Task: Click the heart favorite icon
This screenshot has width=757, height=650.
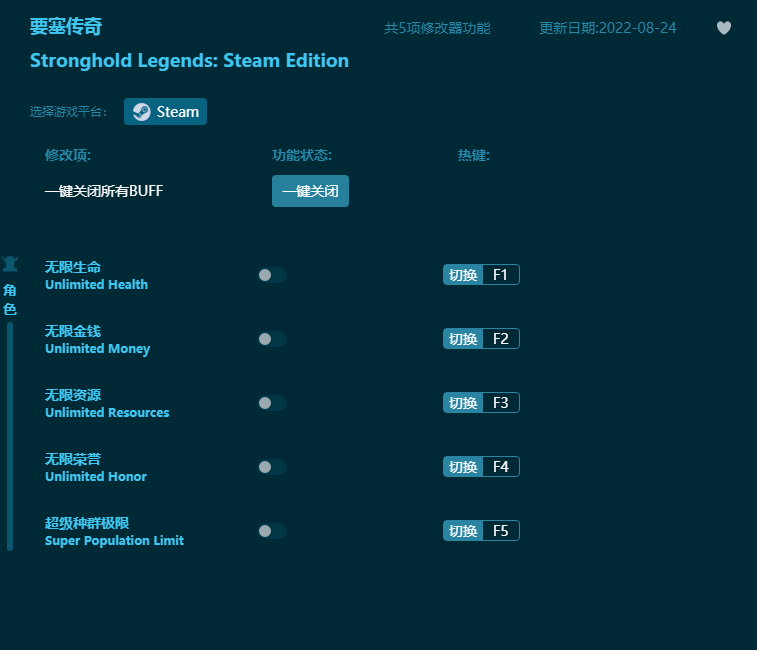Action: [723, 28]
